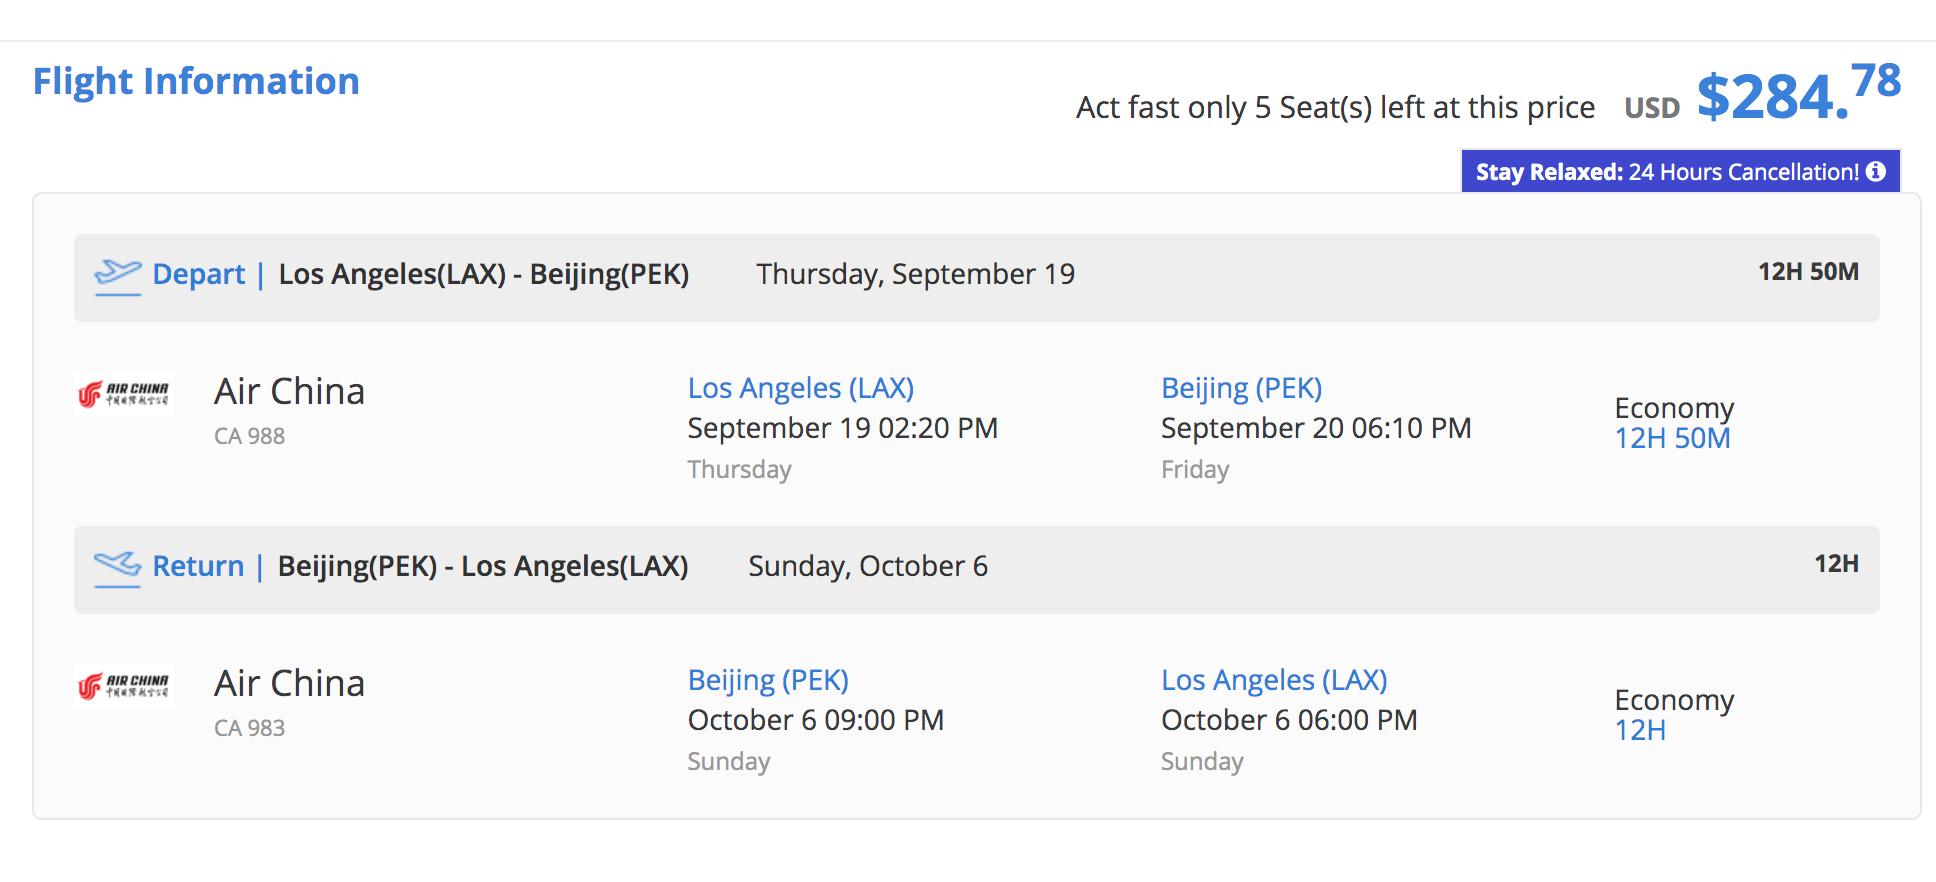Click the departing airplane icon
The width and height of the screenshot is (1936, 882).
(x=117, y=274)
